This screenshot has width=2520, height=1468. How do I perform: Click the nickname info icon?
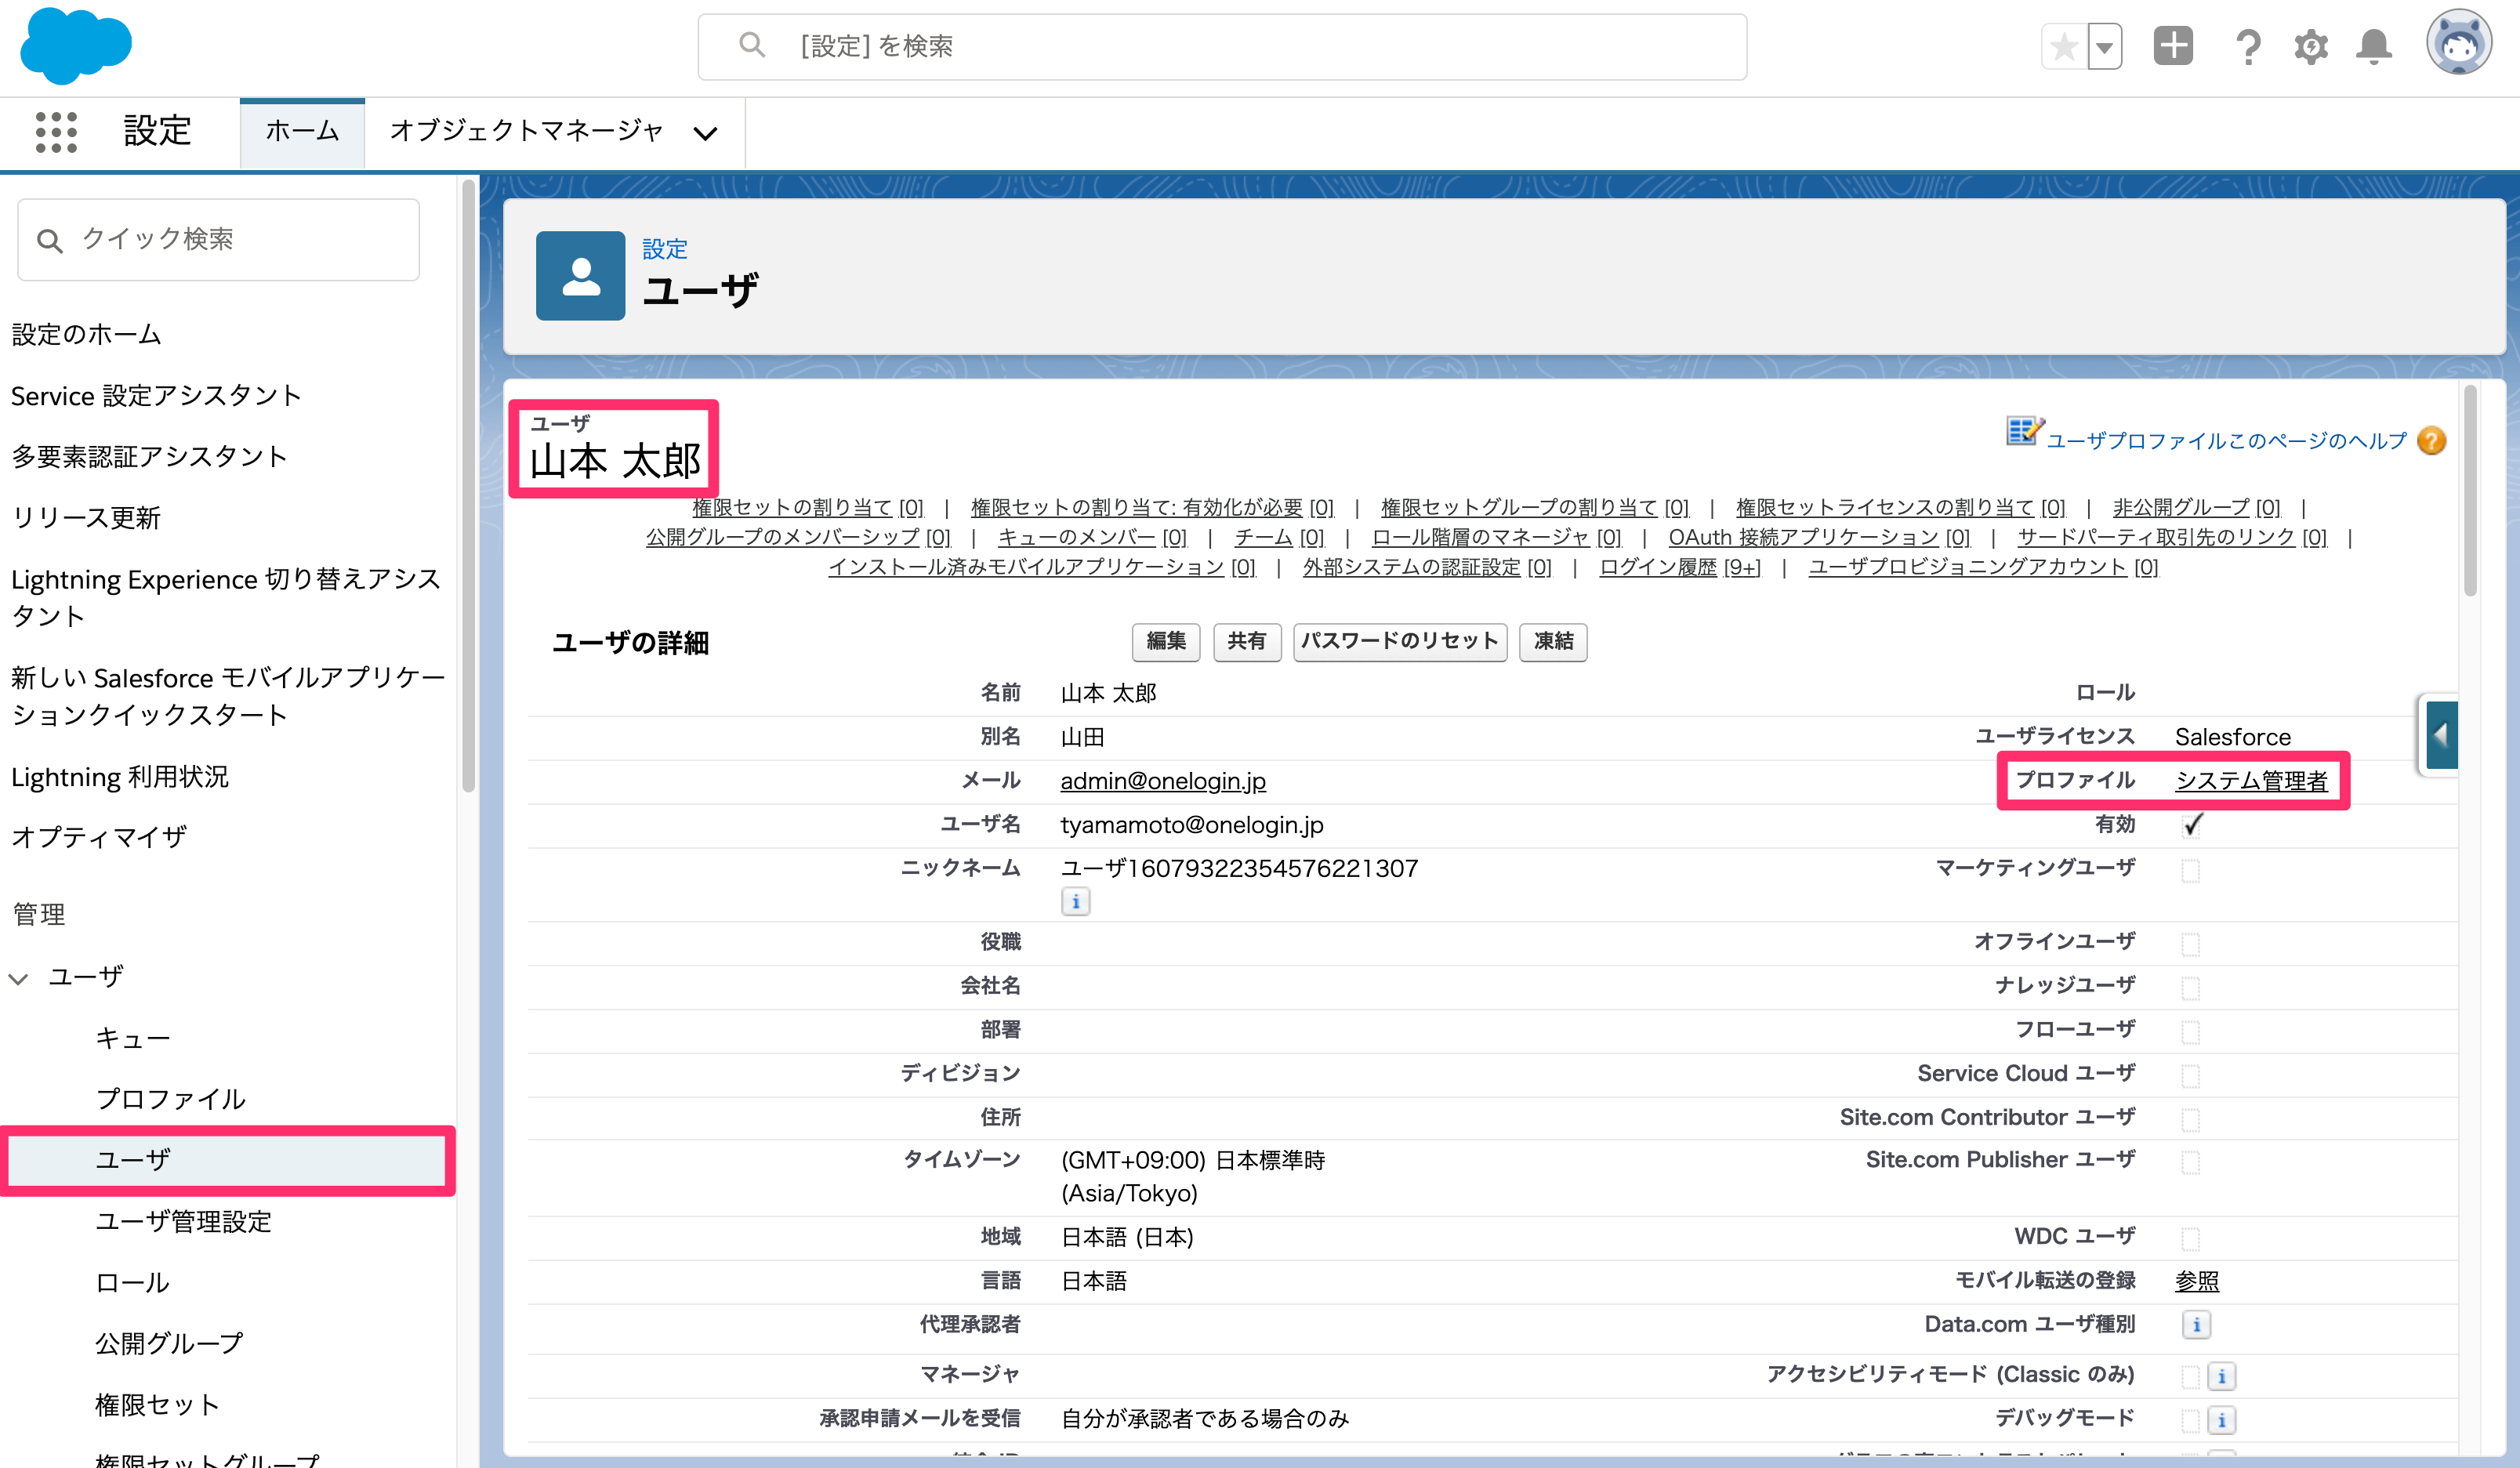point(1075,901)
